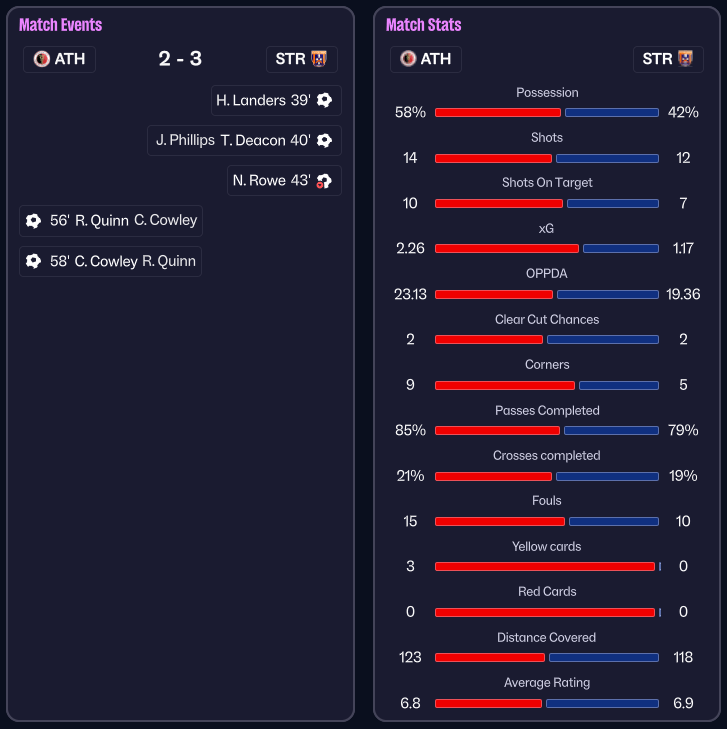
Task: Click the red ATH Possession bar
Action: pos(497,113)
